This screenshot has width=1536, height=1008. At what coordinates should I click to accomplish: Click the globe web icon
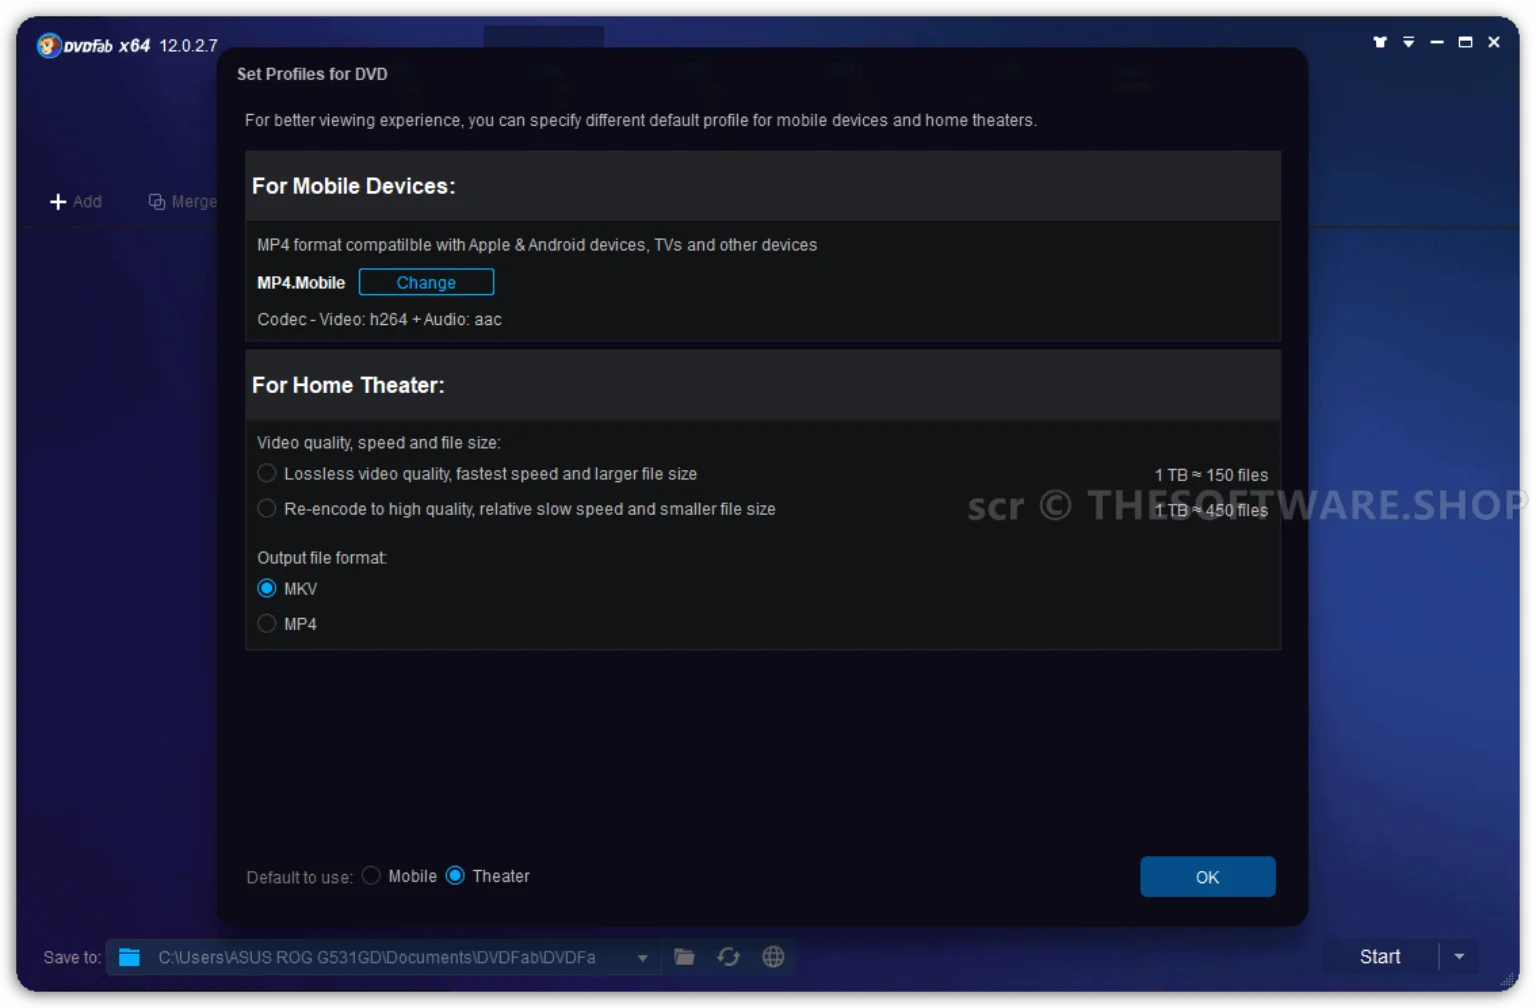773,957
